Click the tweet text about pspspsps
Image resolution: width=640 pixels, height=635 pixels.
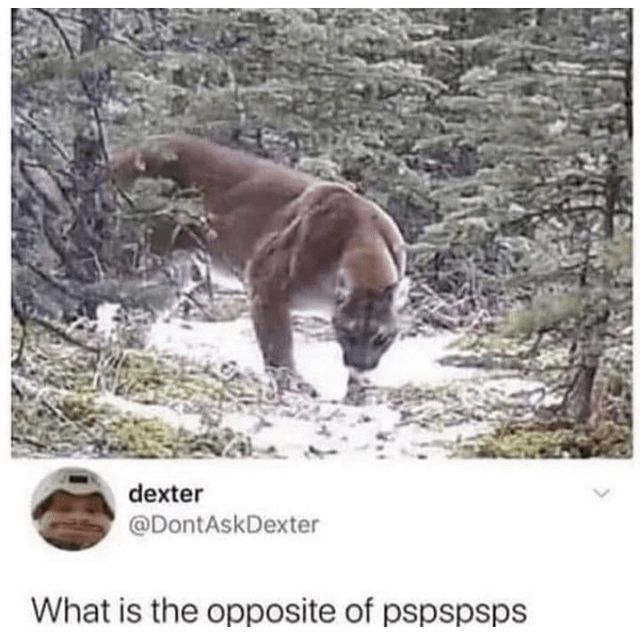pyautogui.click(x=279, y=612)
